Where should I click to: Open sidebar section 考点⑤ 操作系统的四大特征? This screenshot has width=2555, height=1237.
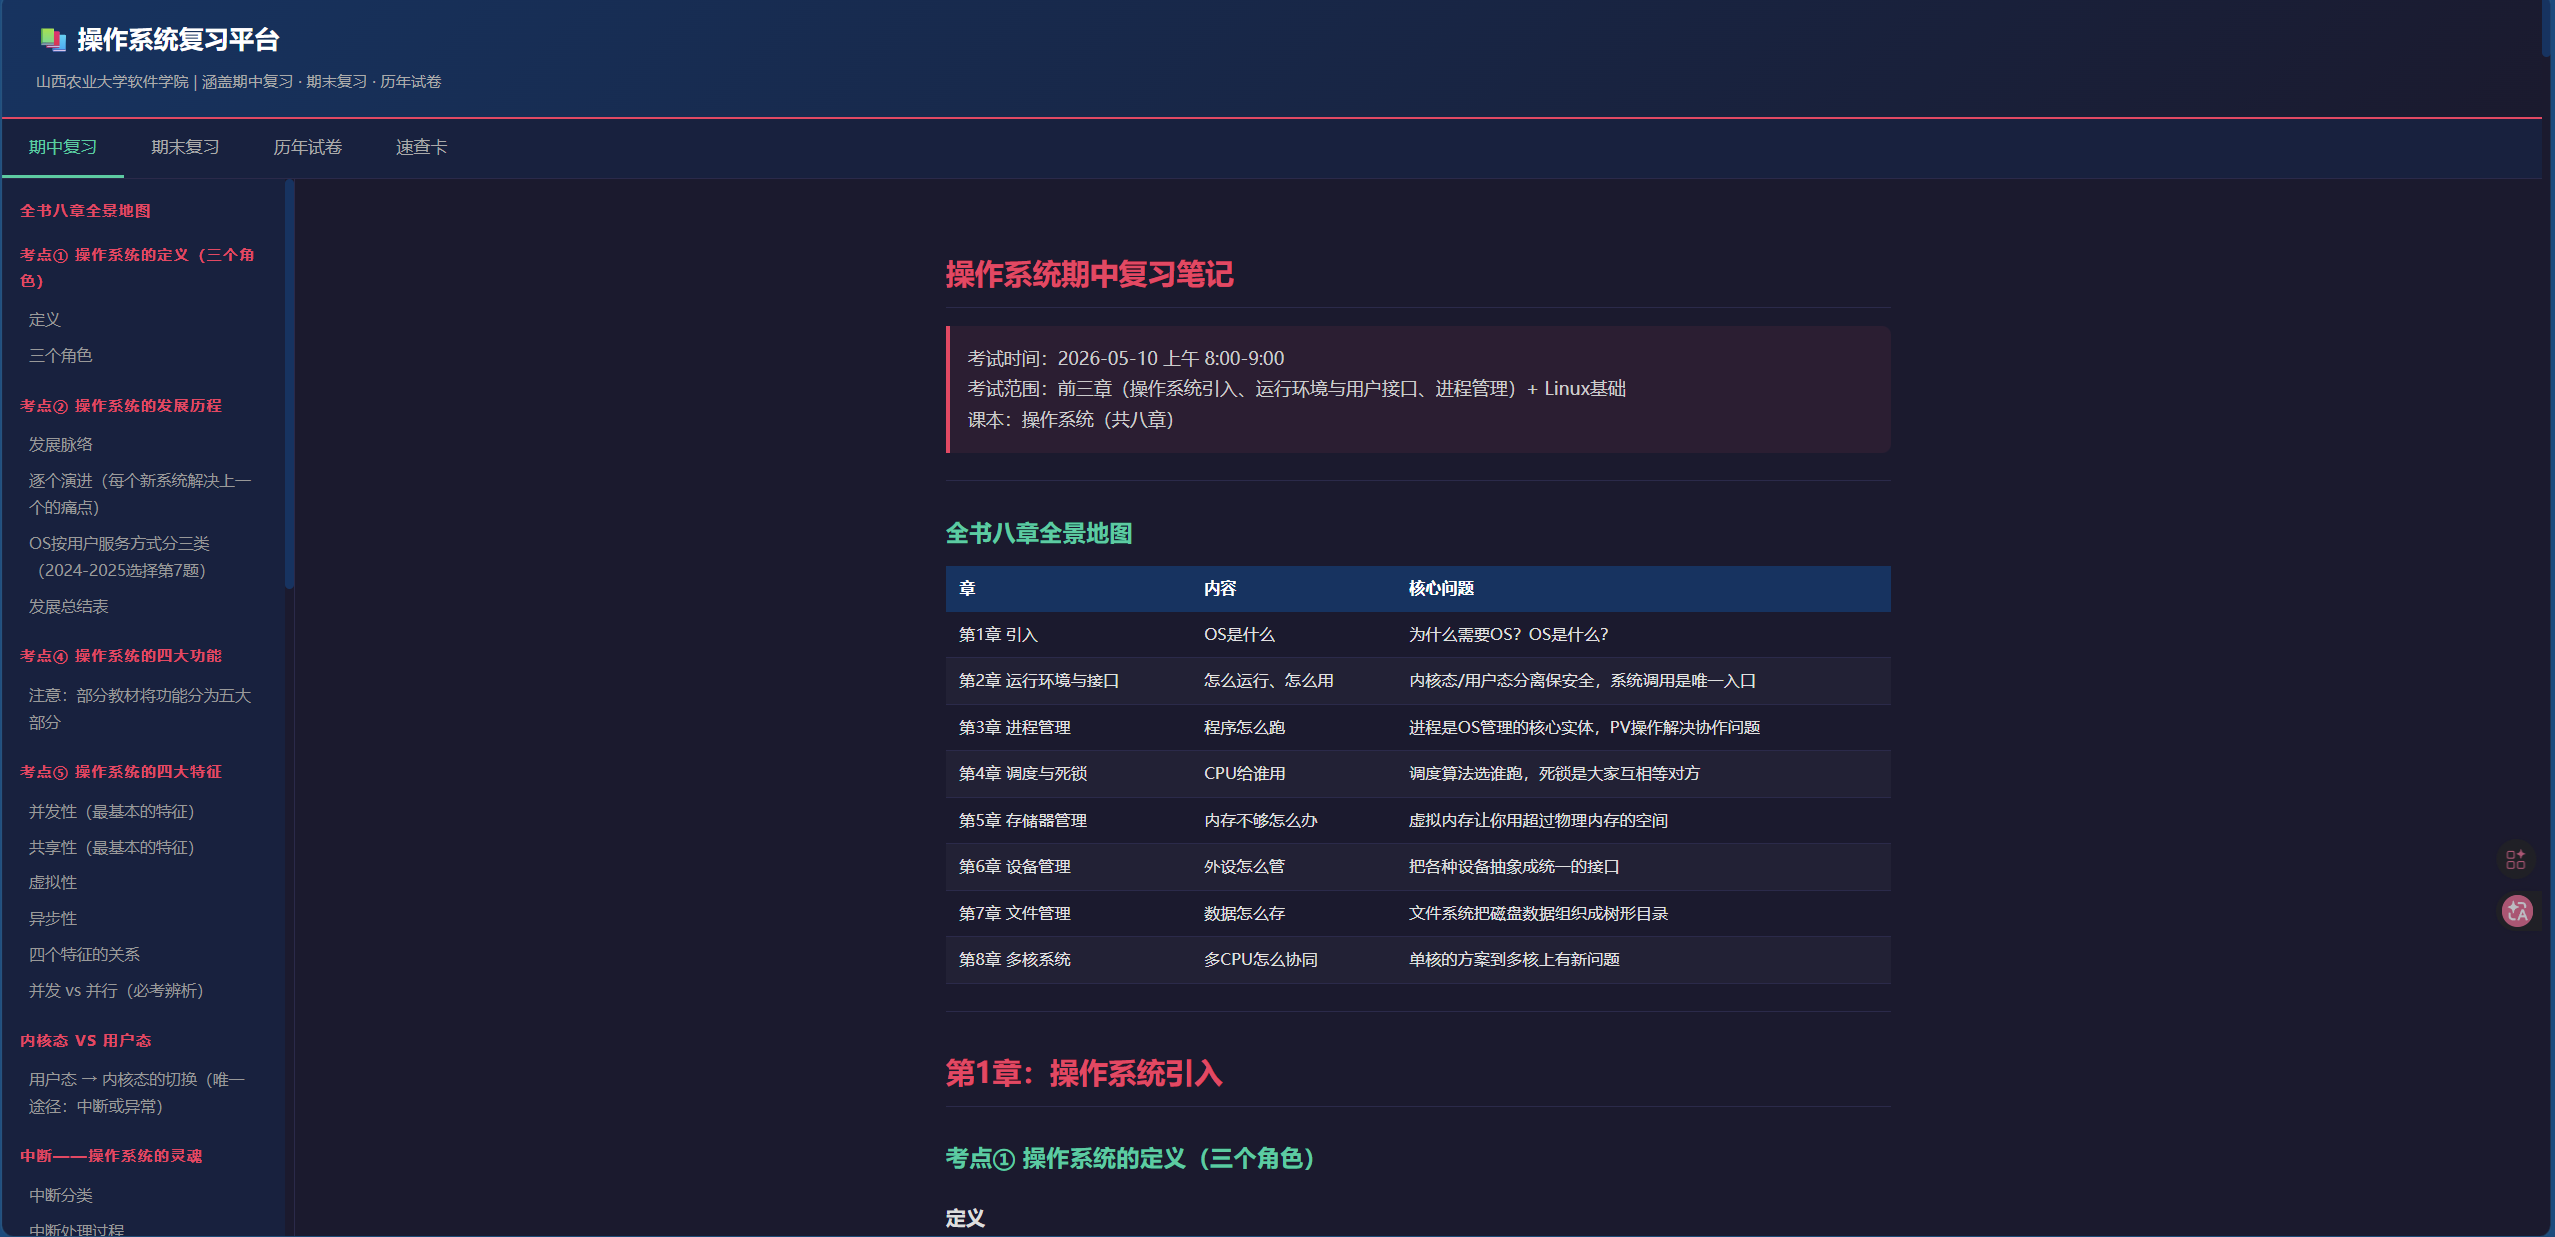[x=121, y=772]
